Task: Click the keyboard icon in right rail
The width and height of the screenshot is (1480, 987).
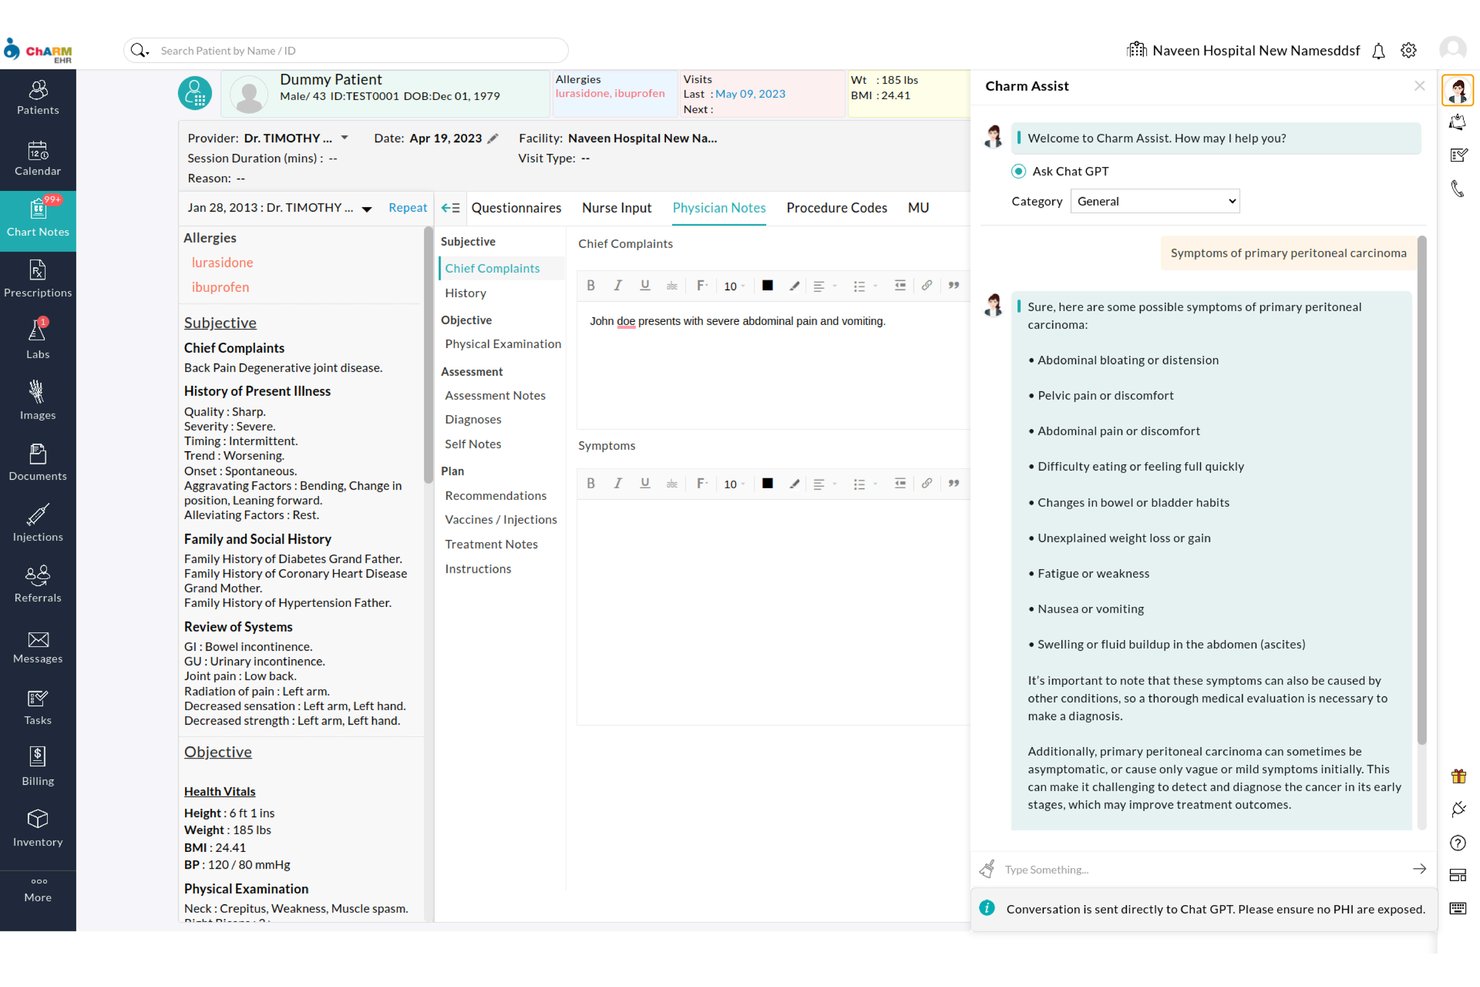Action: point(1458,908)
